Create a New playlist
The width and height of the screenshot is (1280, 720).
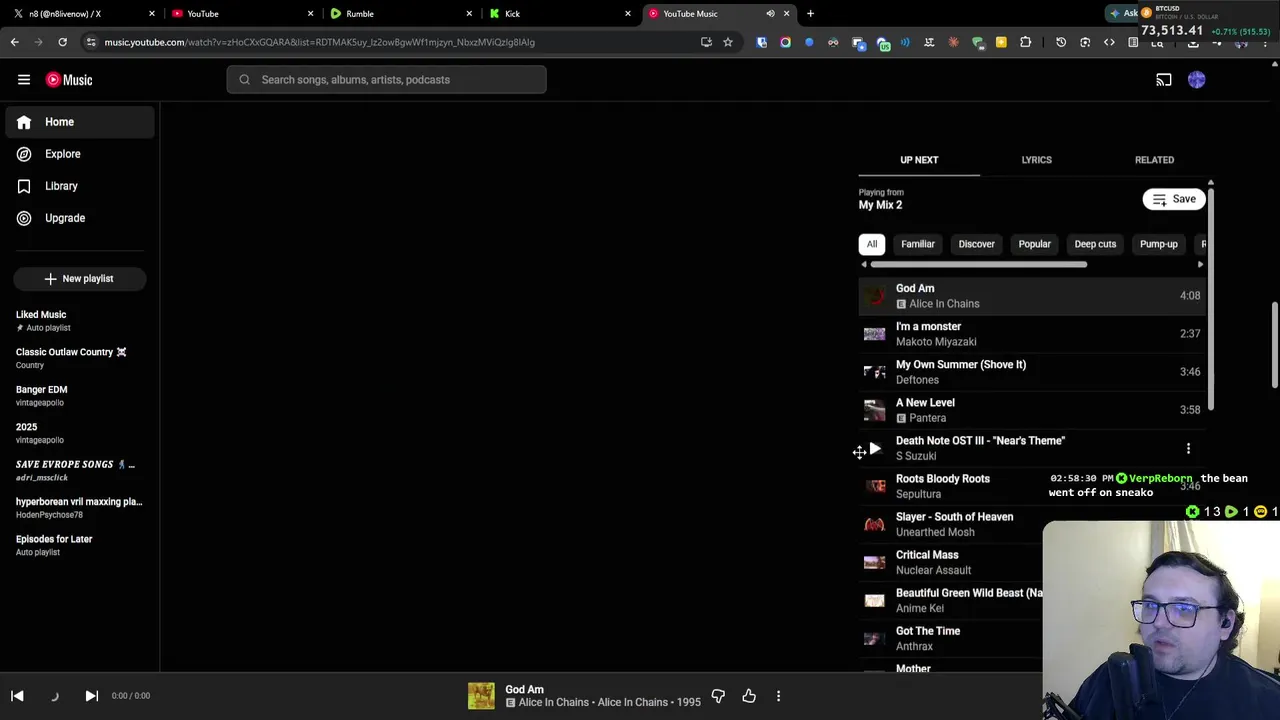(x=80, y=279)
